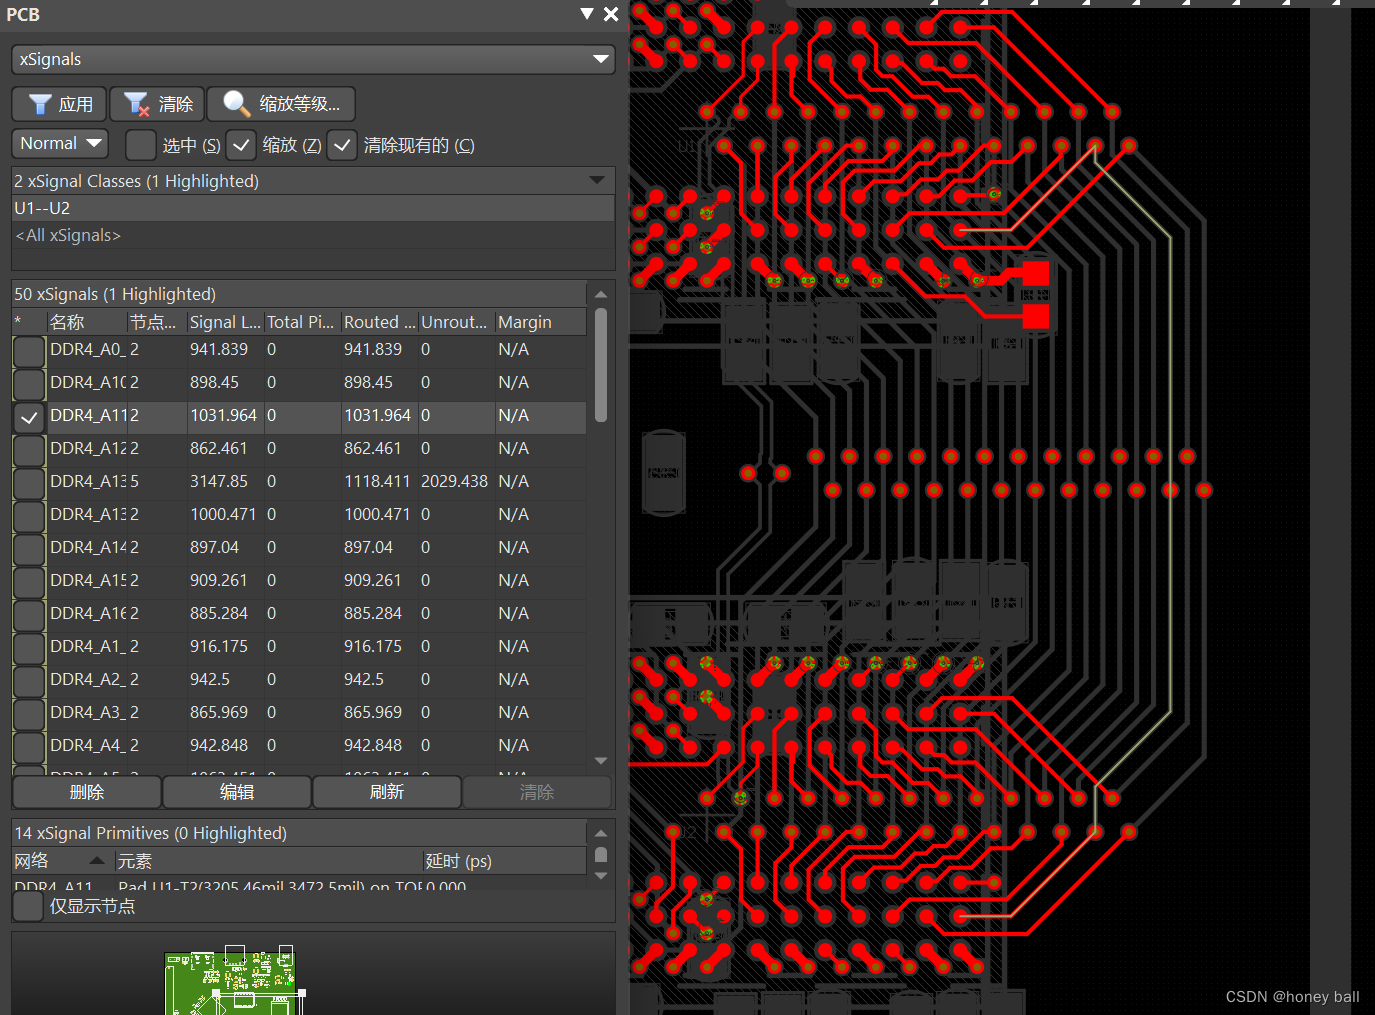
Task: Click the 清除 filter icon with red X
Action: click(135, 103)
